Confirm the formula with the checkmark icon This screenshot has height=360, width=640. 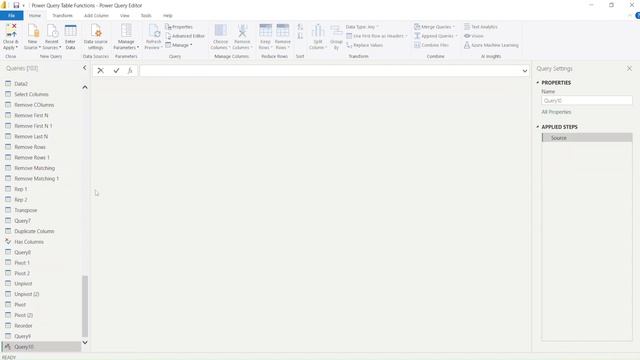point(116,71)
